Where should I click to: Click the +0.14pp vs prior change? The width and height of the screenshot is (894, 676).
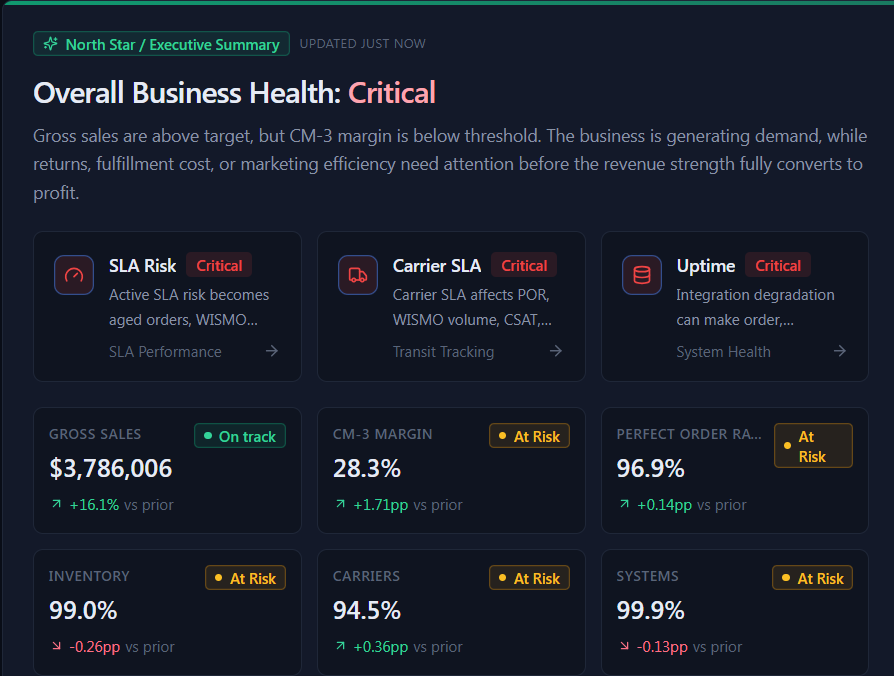[692, 505]
